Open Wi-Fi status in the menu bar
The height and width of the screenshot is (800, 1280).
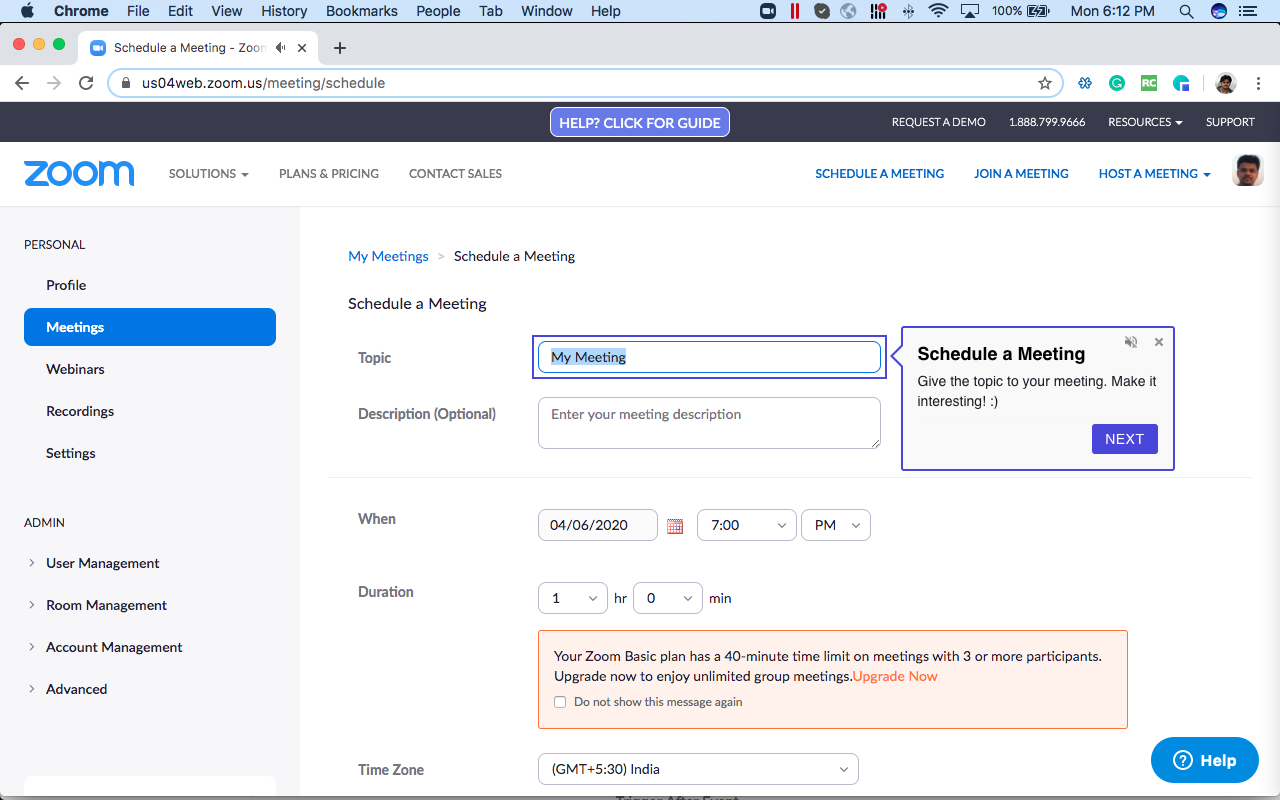click(x=938, y=11)
